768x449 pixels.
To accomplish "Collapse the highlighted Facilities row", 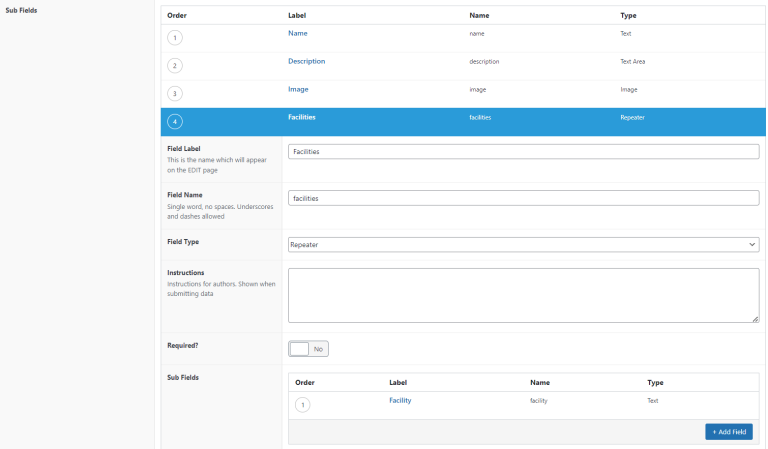I will pos(302,117).
